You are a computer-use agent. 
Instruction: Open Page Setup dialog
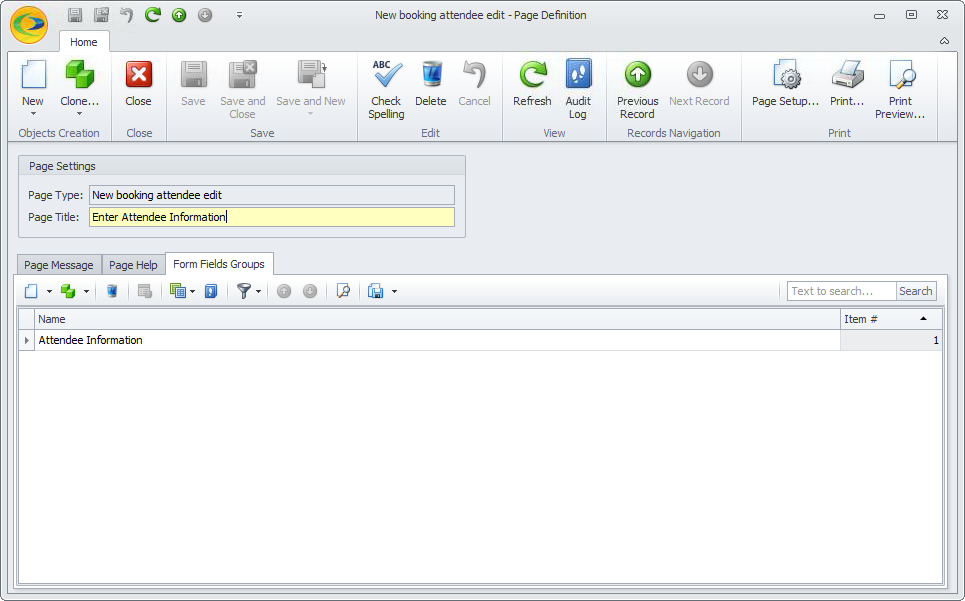[785, 84]
